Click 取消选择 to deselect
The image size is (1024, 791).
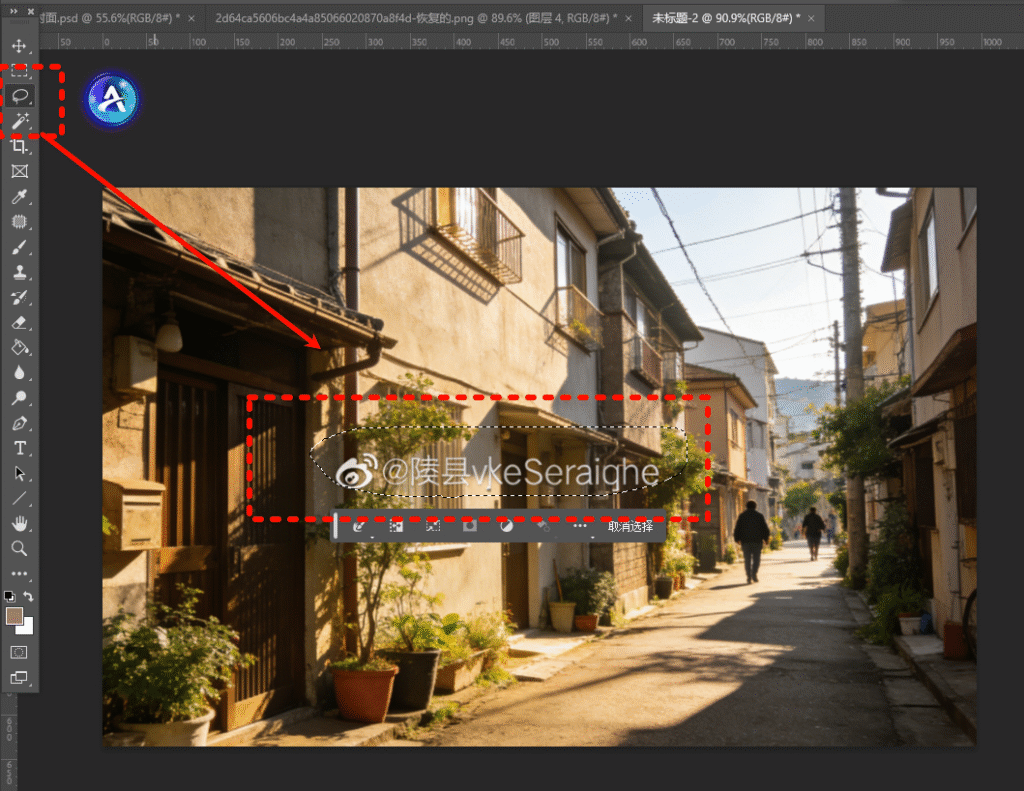coord(630,526)
